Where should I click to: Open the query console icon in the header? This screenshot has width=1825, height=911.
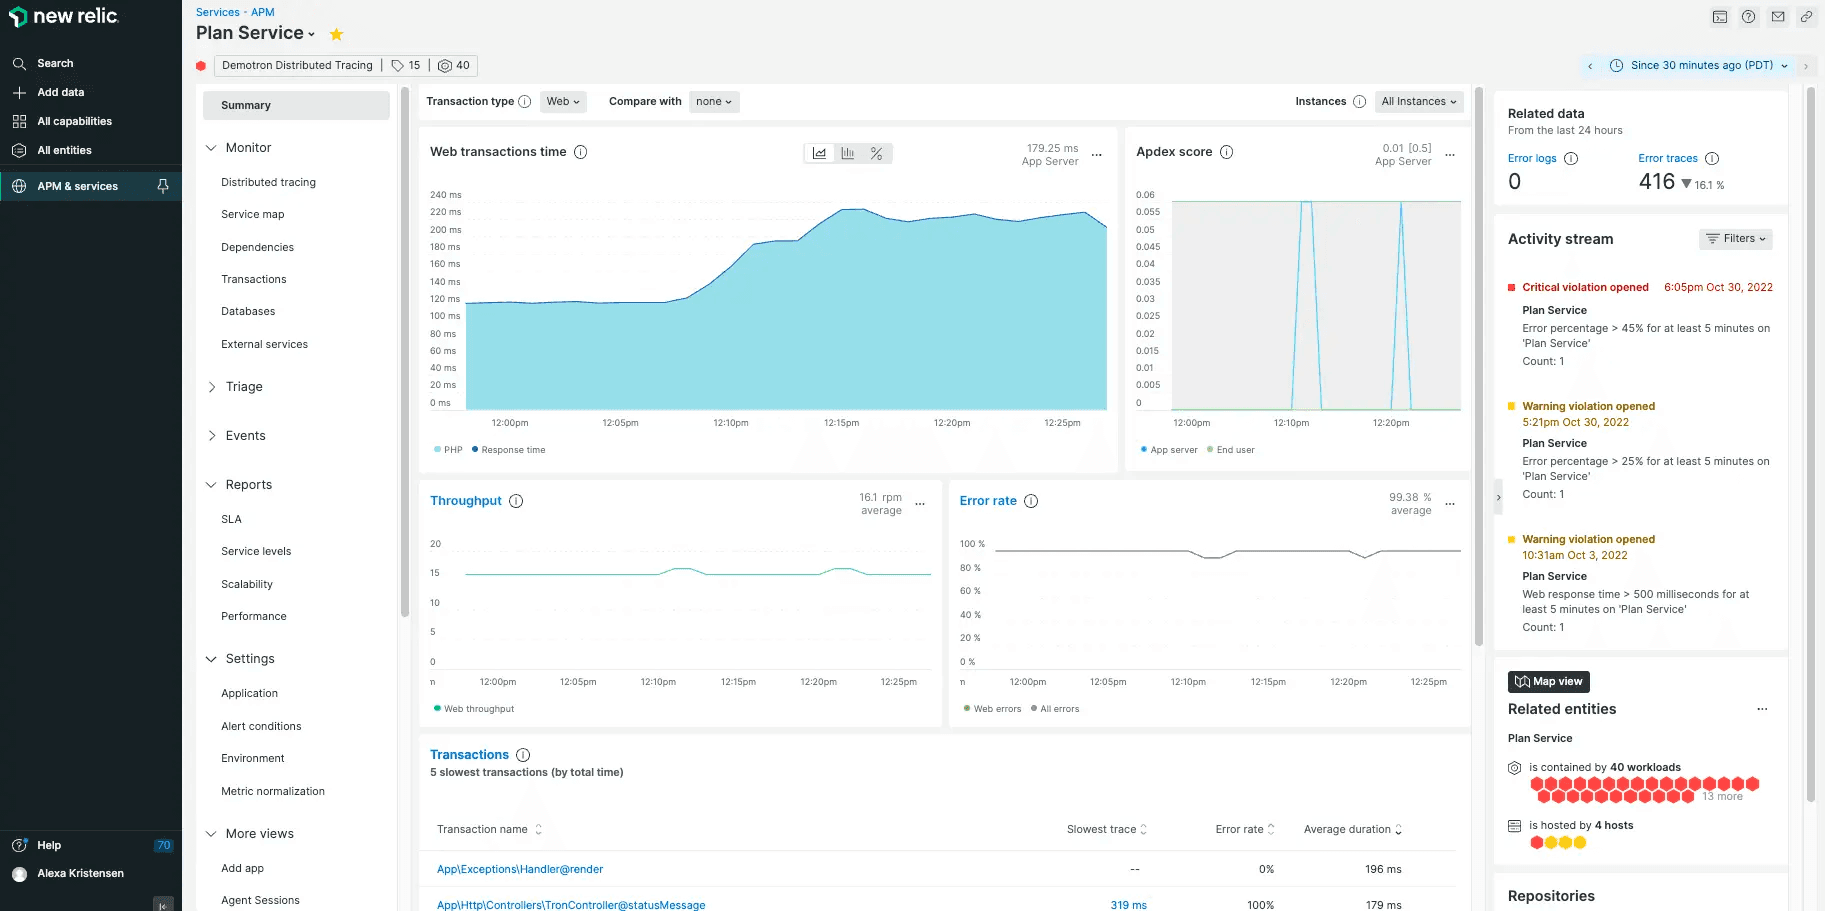pos(1719,17)
